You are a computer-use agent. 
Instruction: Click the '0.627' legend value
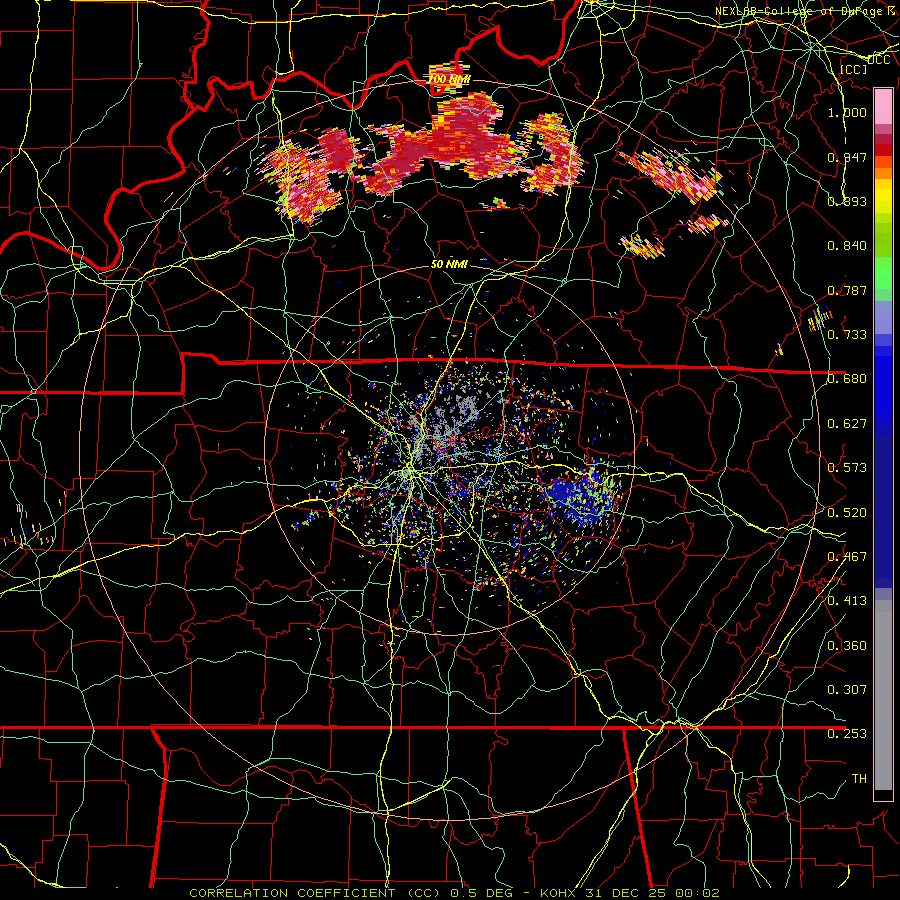847,424
